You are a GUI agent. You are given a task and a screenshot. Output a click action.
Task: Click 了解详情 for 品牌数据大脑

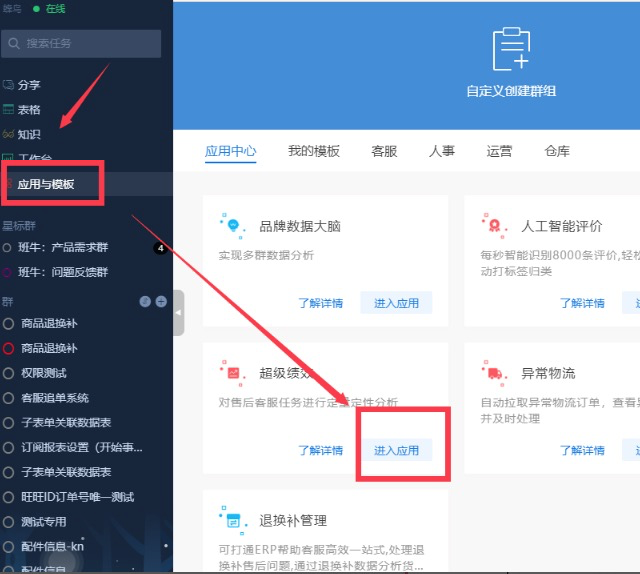pos(320,303)
